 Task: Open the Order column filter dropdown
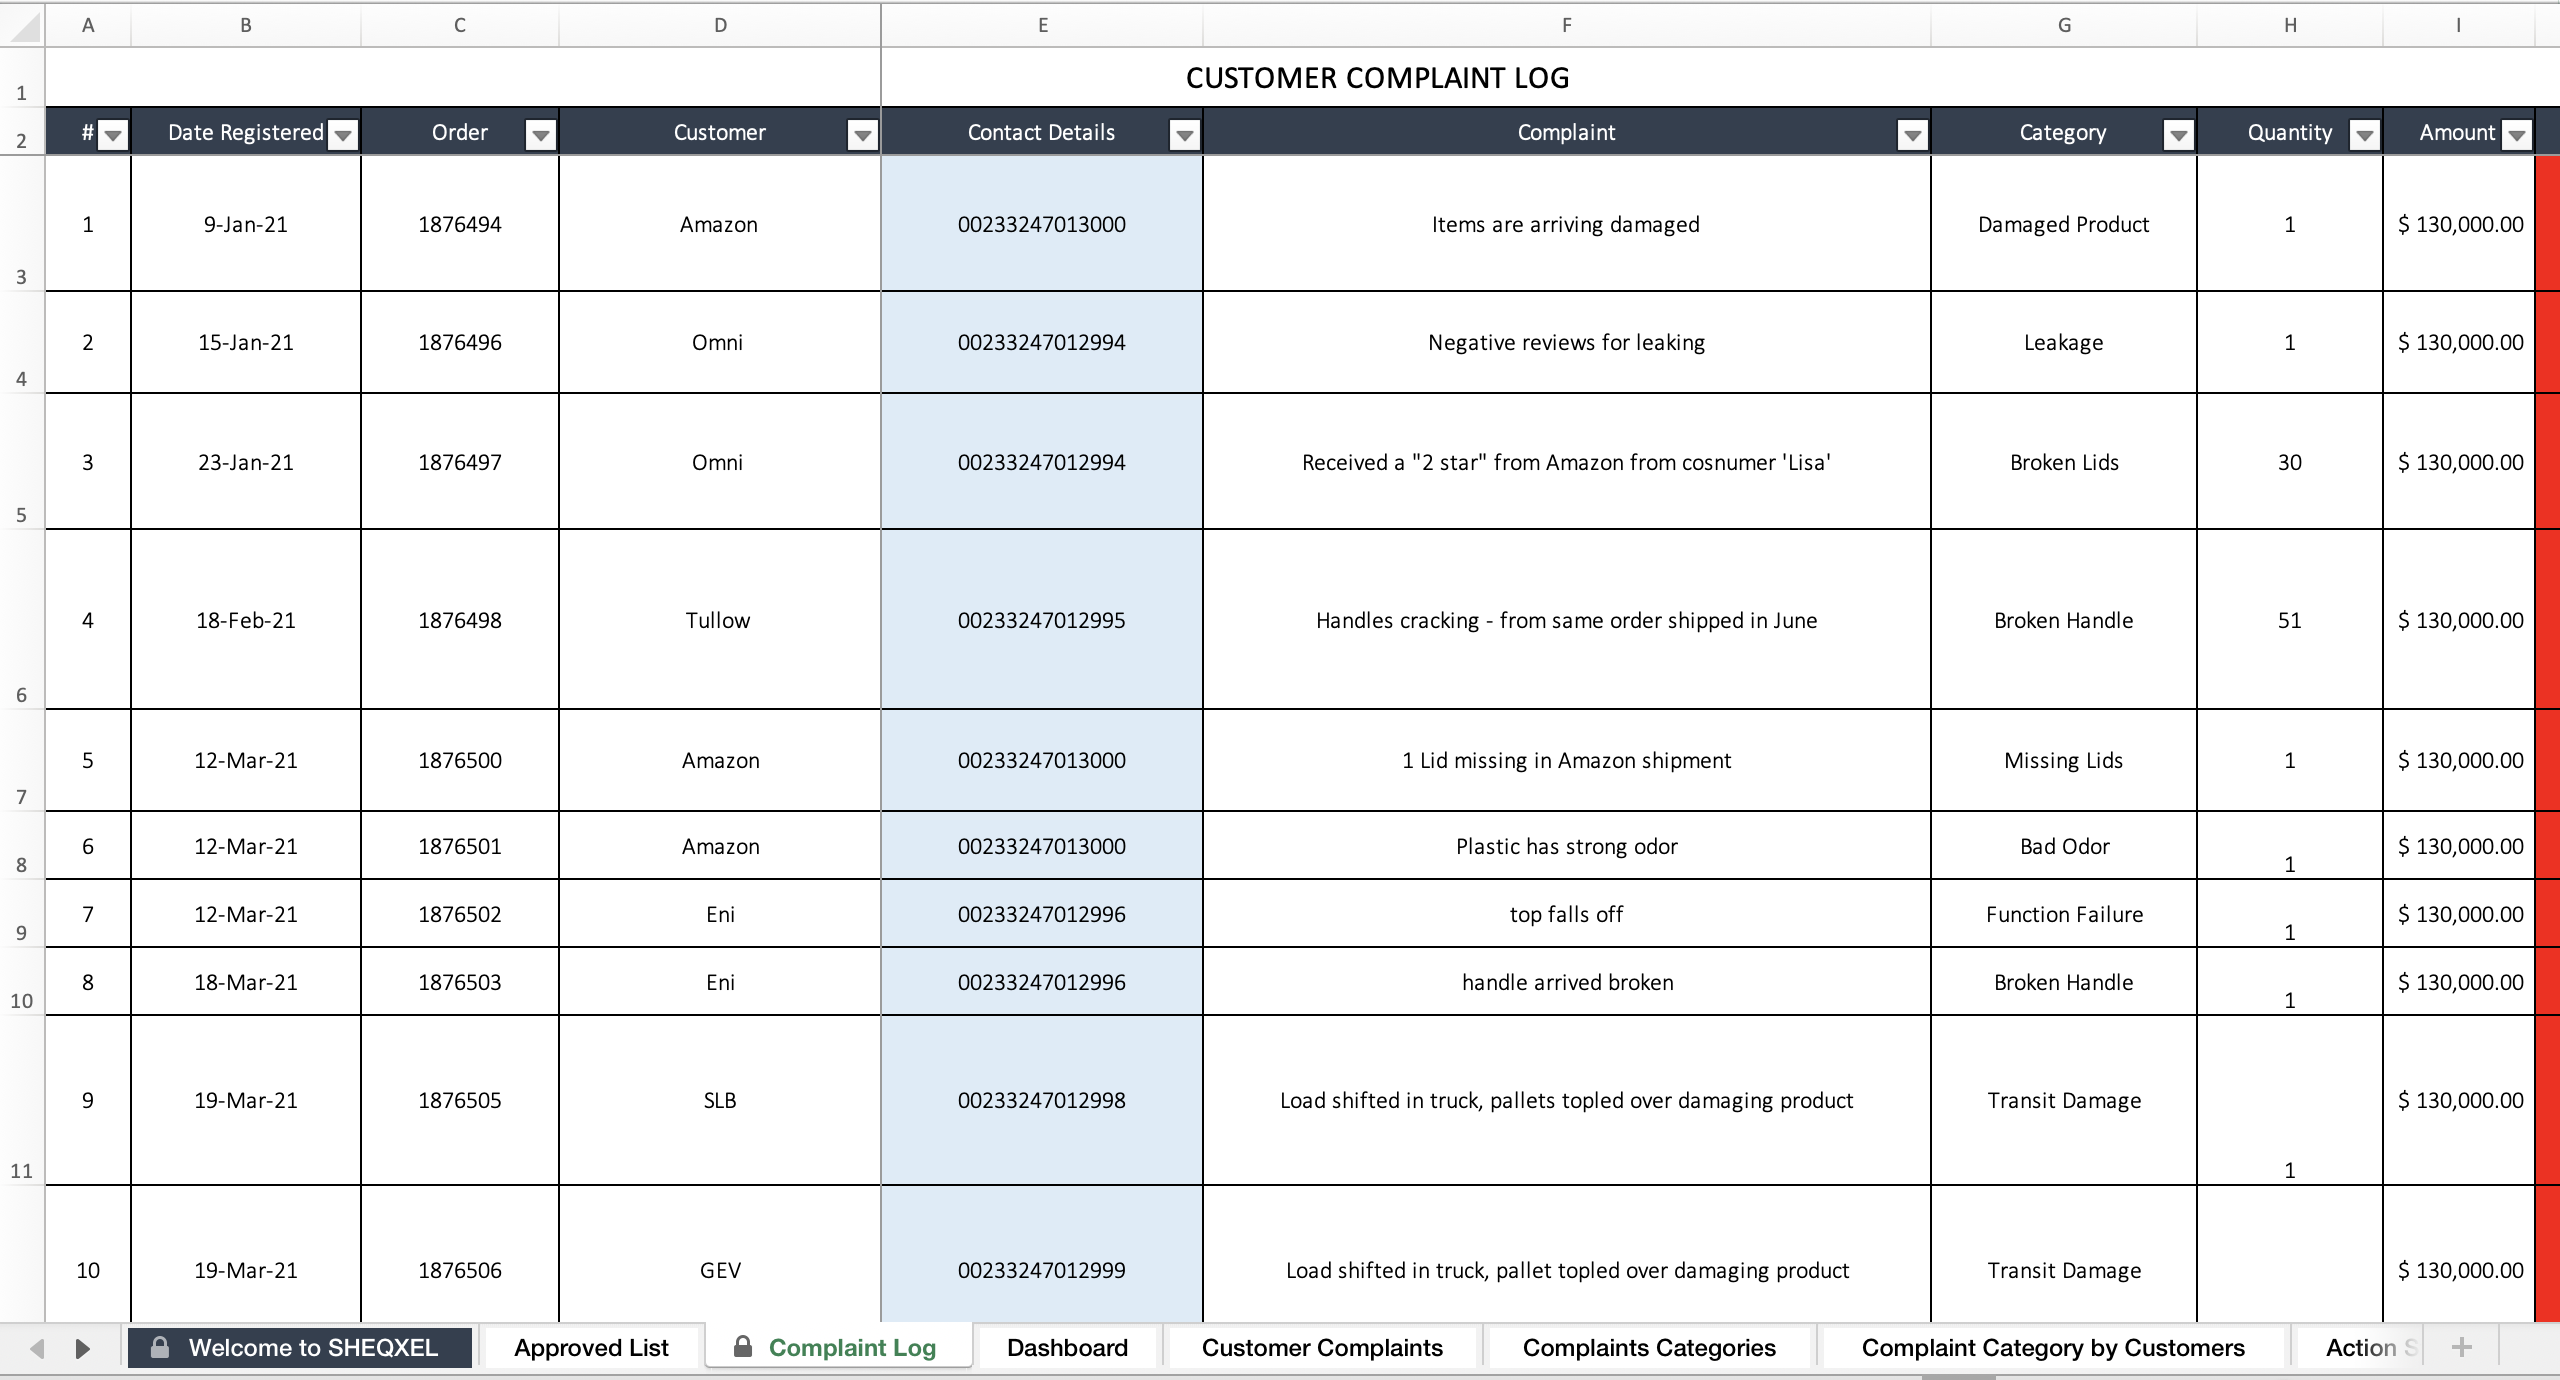coord(541,135)
